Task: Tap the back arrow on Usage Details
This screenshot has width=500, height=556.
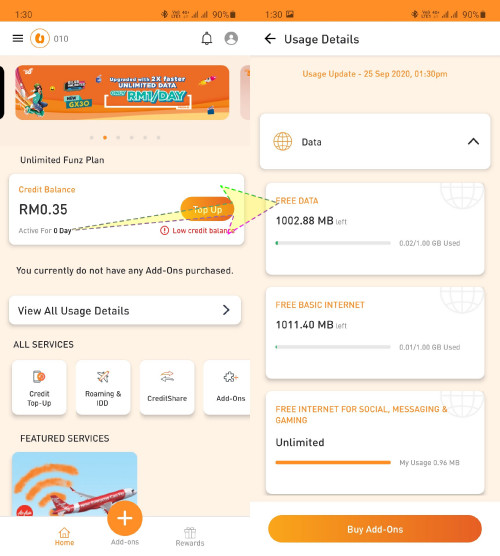Action: point(270,39)
